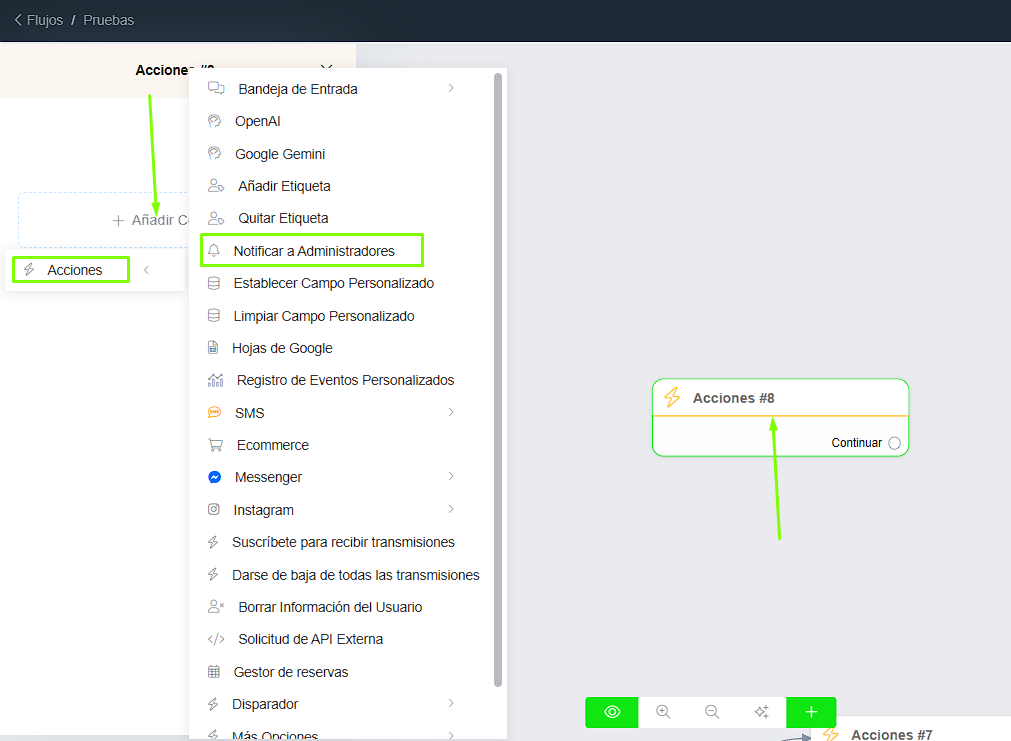This screenshot has width=1011, height=741.
Task: Open the Acciones #8 node title
Action: pos(733,398)
